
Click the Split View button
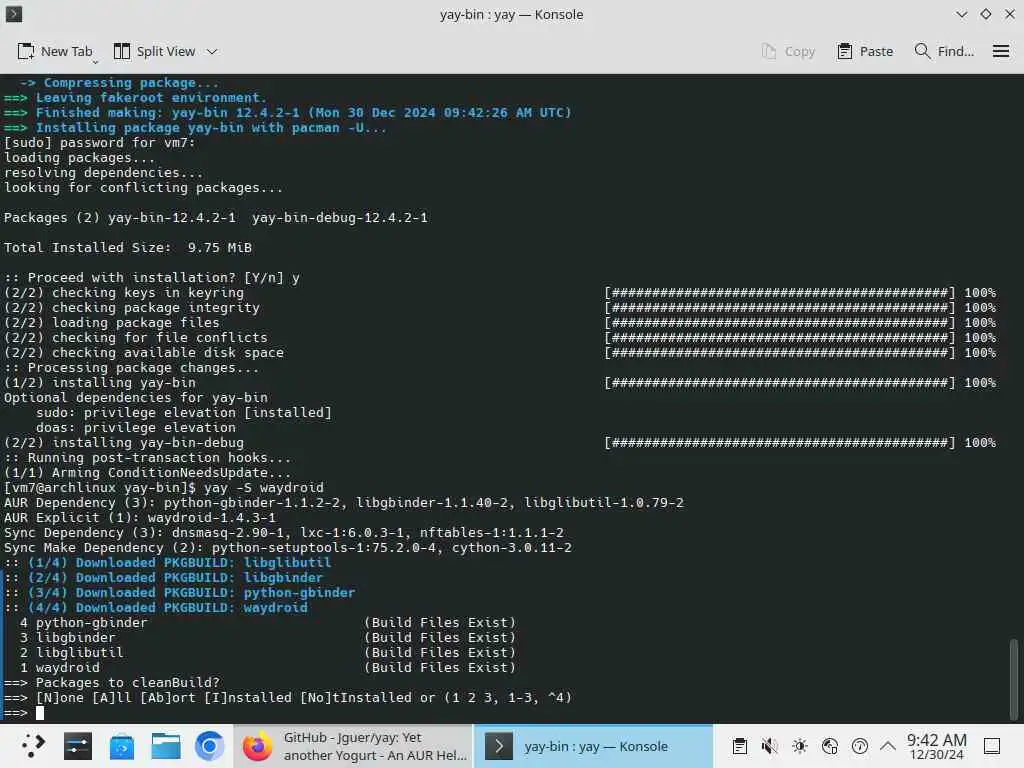pos(154,51)
